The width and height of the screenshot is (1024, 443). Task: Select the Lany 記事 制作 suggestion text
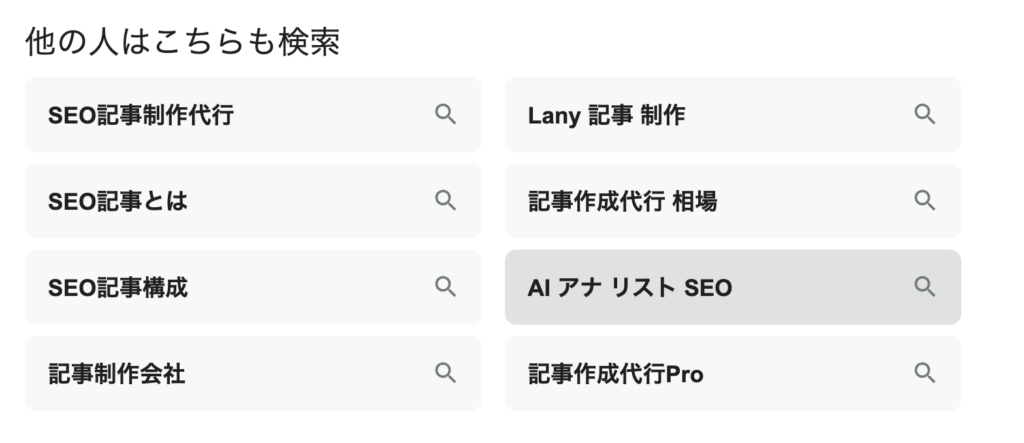tap(606, 115)
